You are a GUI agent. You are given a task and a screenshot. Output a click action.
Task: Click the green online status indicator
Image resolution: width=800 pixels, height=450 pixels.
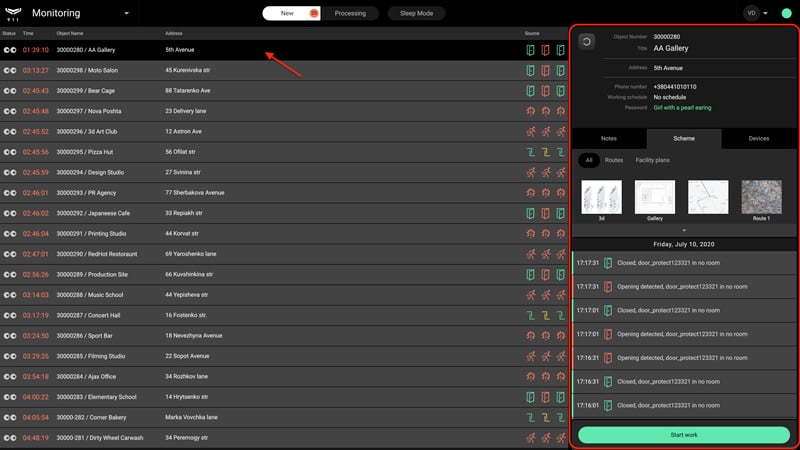[x=786, y=13]
